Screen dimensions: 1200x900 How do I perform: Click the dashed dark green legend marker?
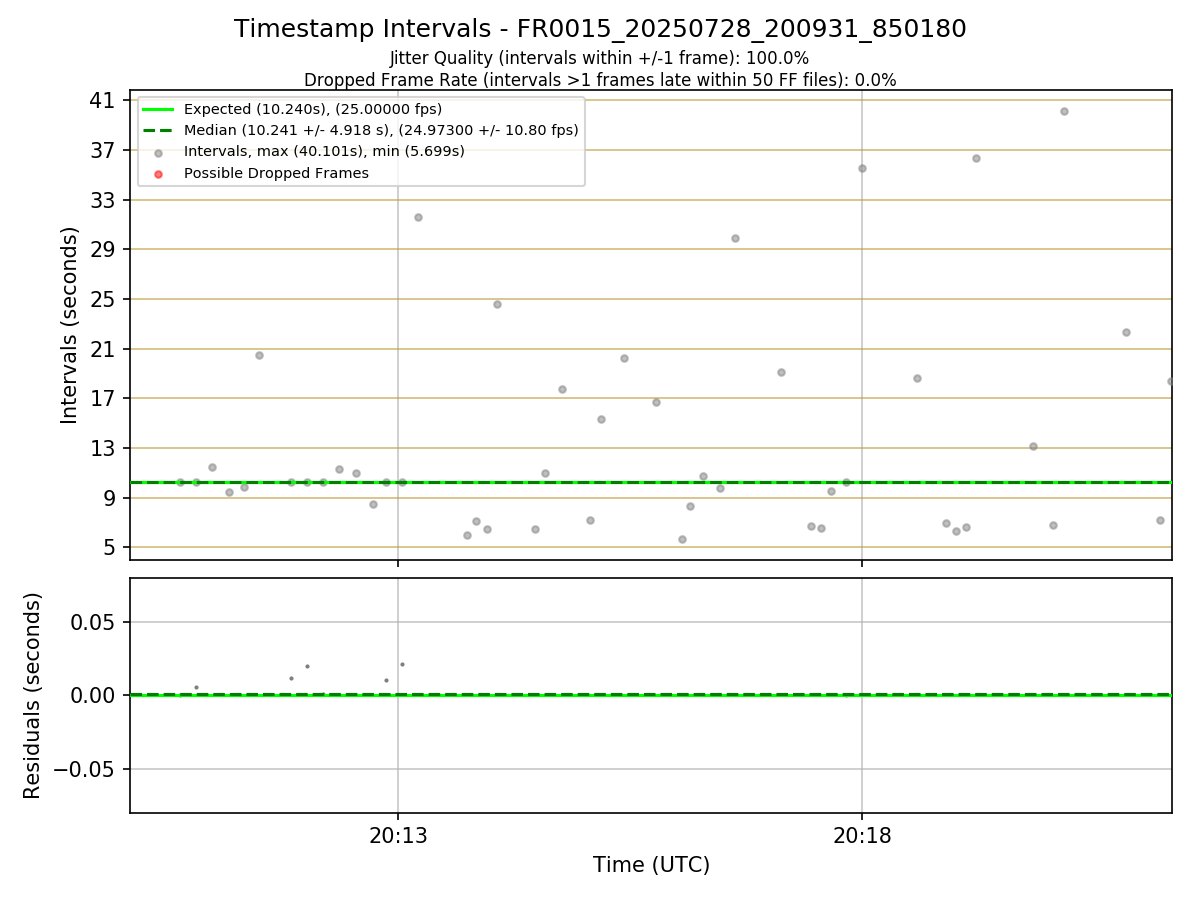point(158,130)
